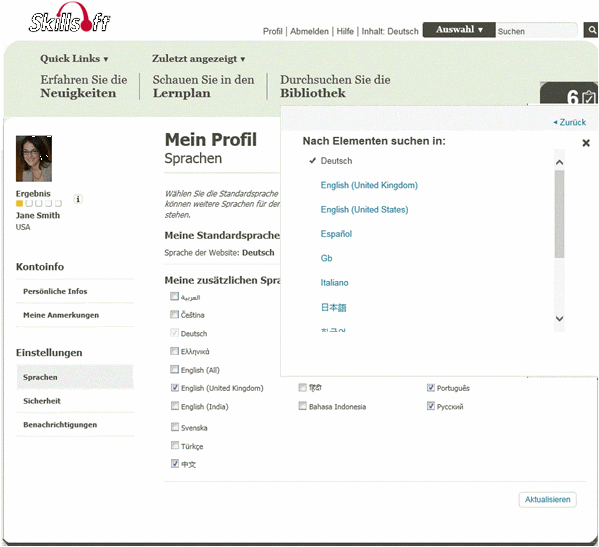The width and height of the screenshot is (599, 547).
Task: Click the Suchen search field
Action: click(537, 31)
